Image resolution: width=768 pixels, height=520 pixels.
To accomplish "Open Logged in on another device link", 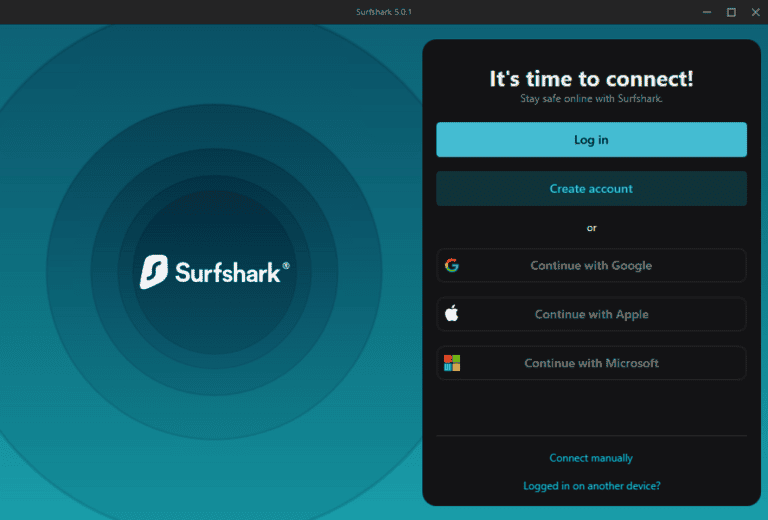I will click(591, 486).
